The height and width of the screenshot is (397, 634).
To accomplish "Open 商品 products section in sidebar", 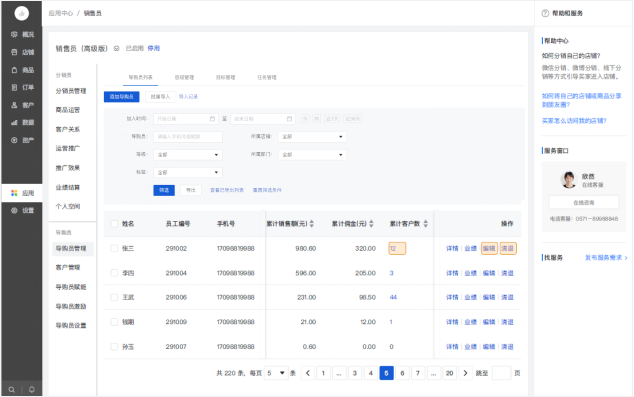I will point(22,70).
